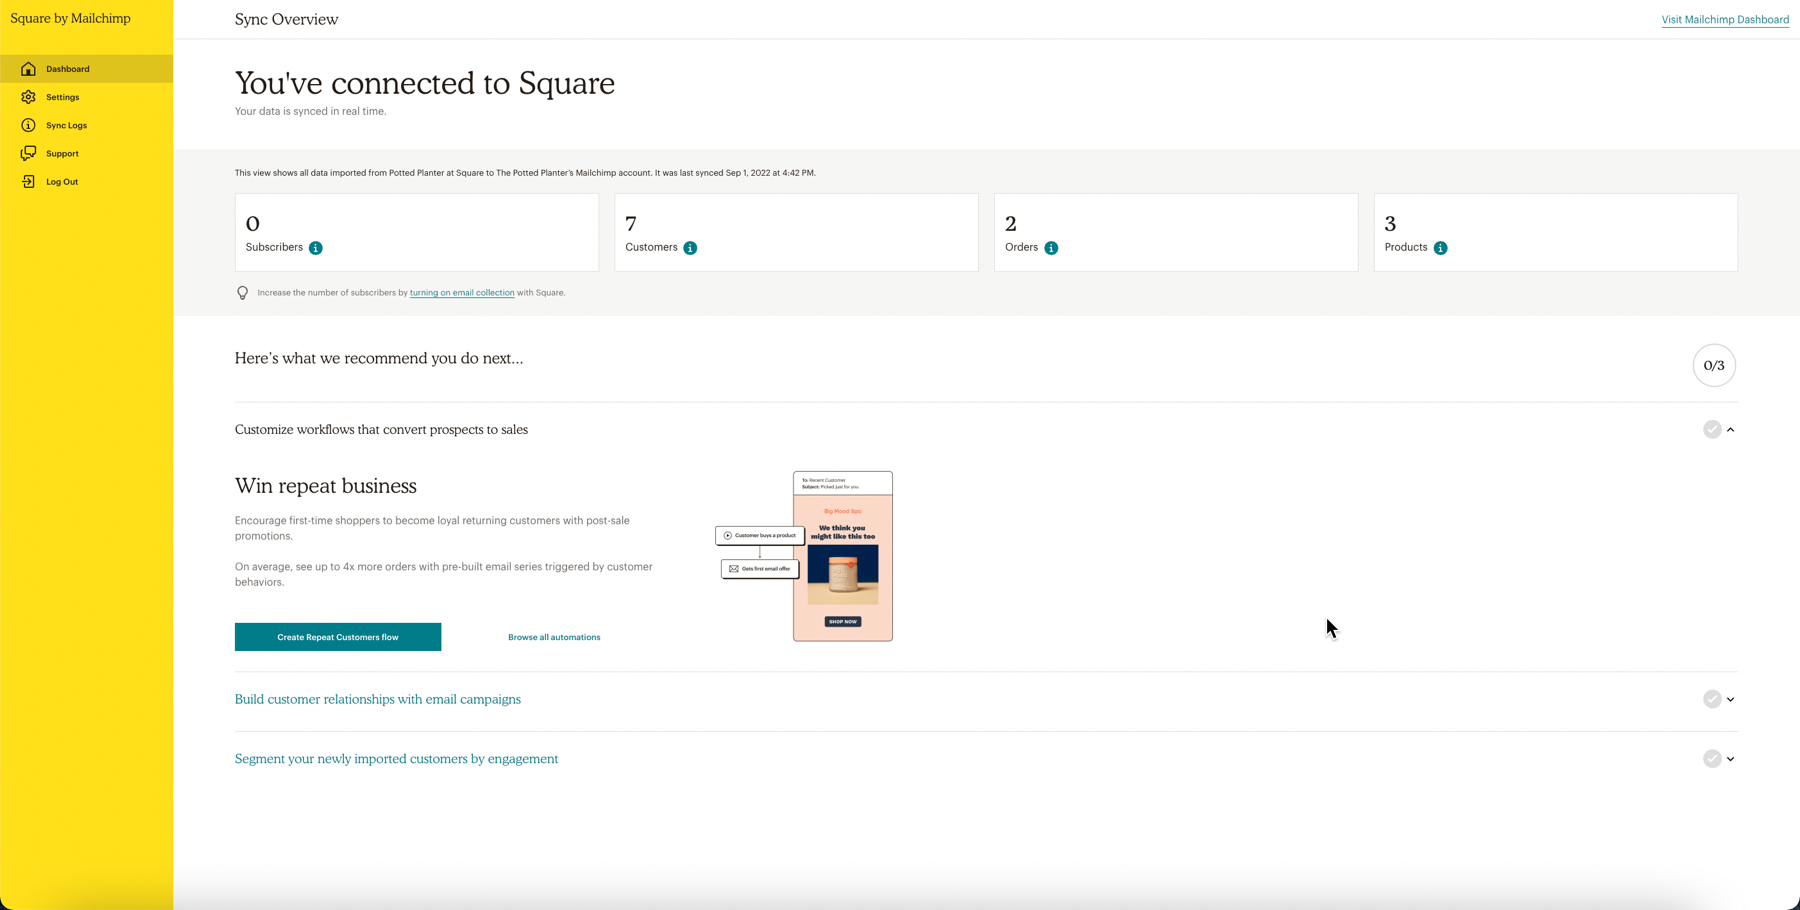This screenshot has width=1800, height=910.
Task: Open Settings via the gear icon
Action: pos(28,97)
